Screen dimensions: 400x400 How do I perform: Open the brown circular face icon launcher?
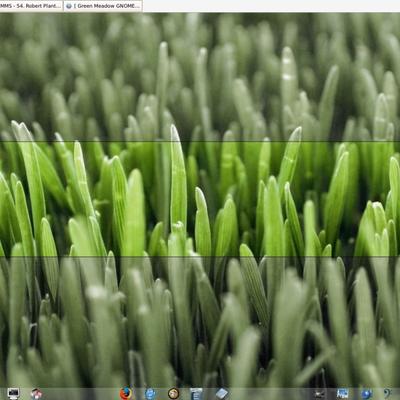pyautogui.click(x=173, y=394)
